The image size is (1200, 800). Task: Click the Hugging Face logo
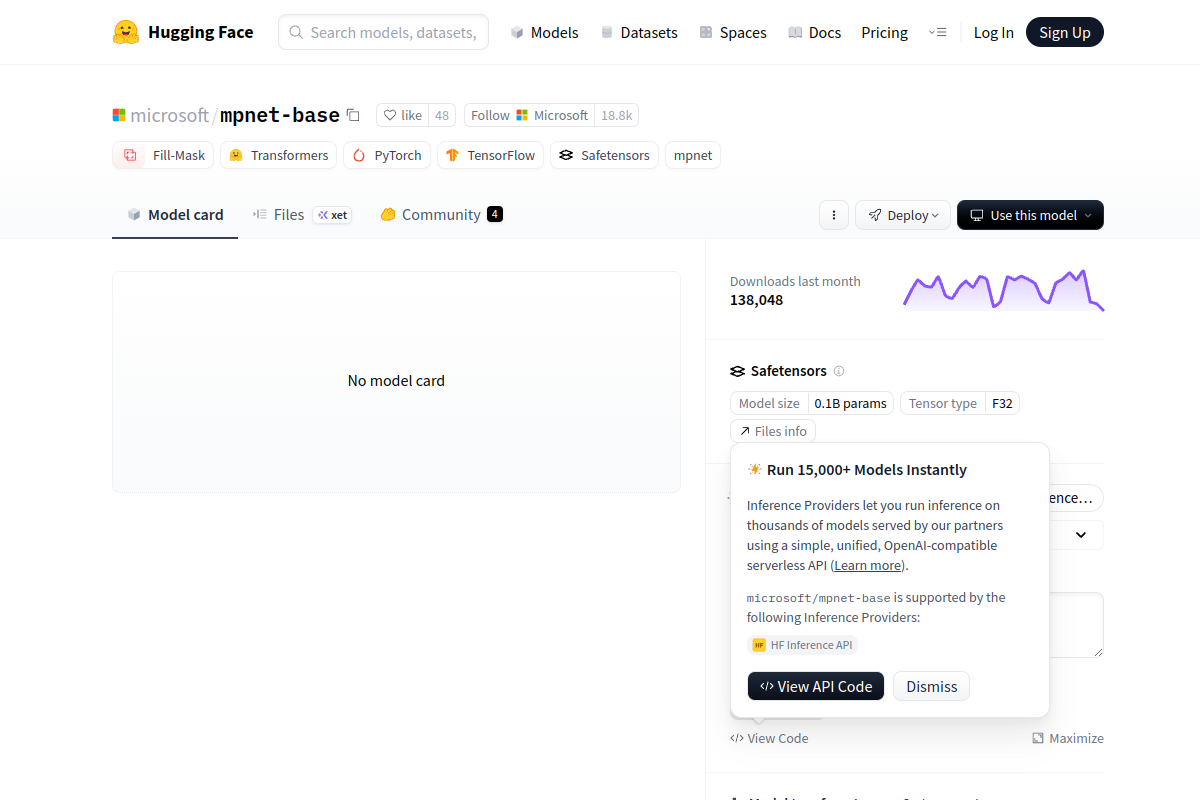tap(125, 31)
